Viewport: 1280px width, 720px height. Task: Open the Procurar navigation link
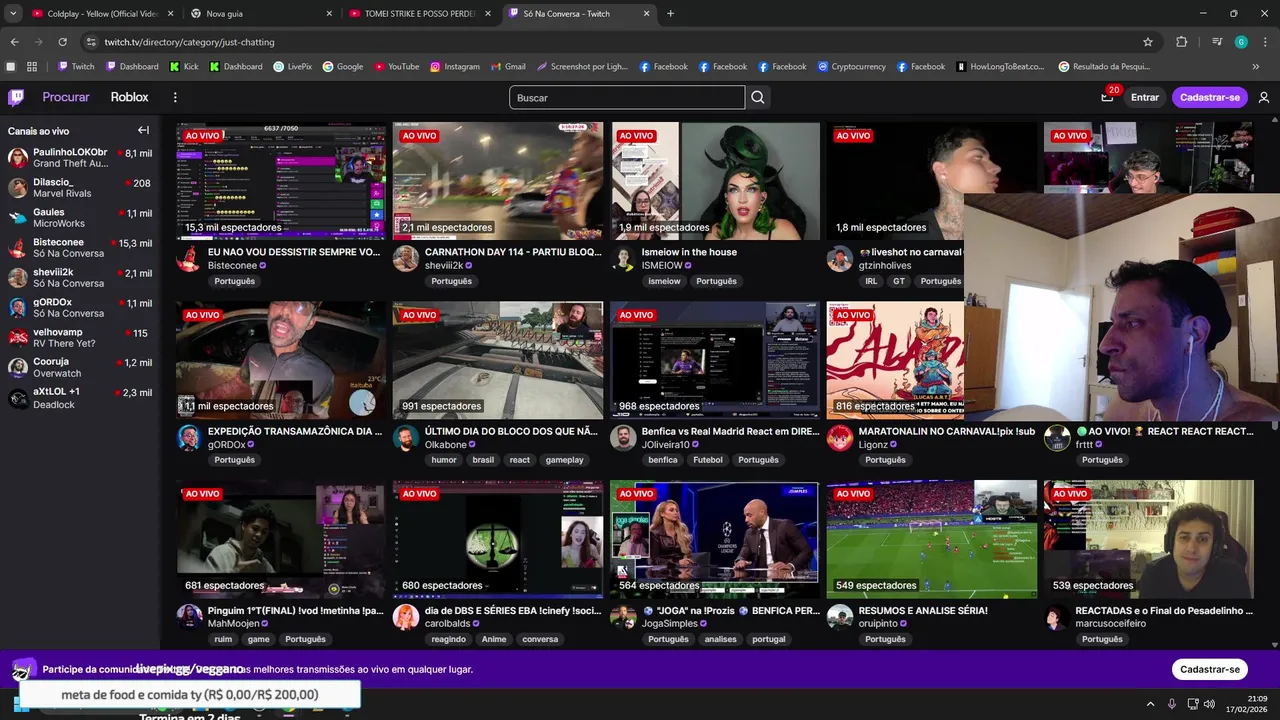66,97
